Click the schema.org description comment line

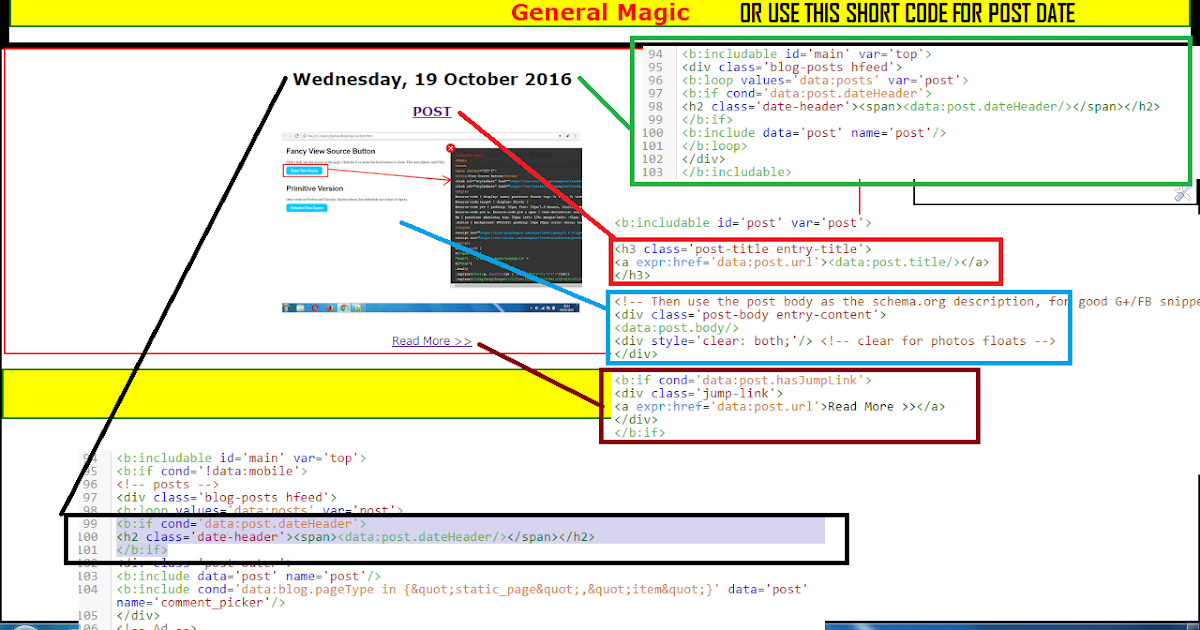tap(906, 301)
